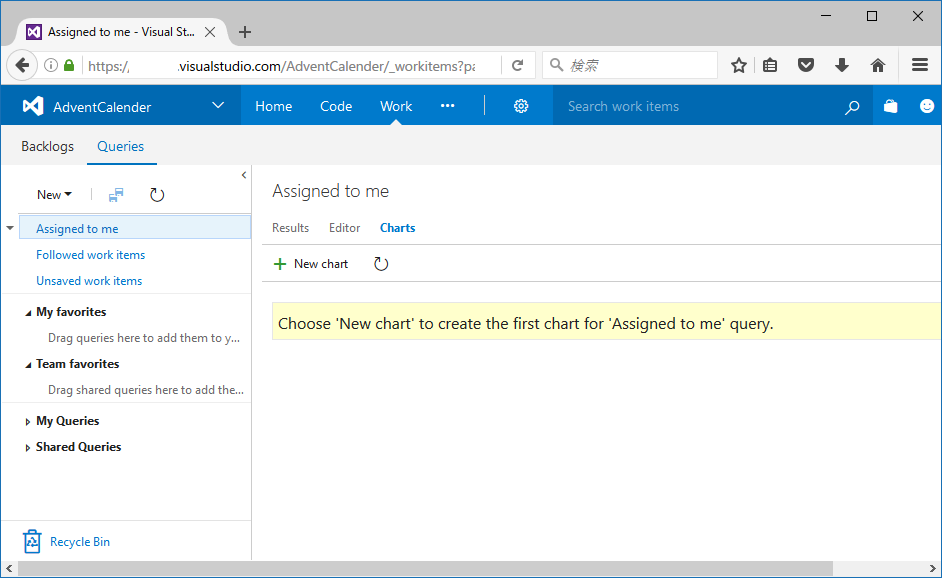The width and height of the screenshot is (942, 578).
Task: Open settings gear in the header
Action: [x=521, y=106]
